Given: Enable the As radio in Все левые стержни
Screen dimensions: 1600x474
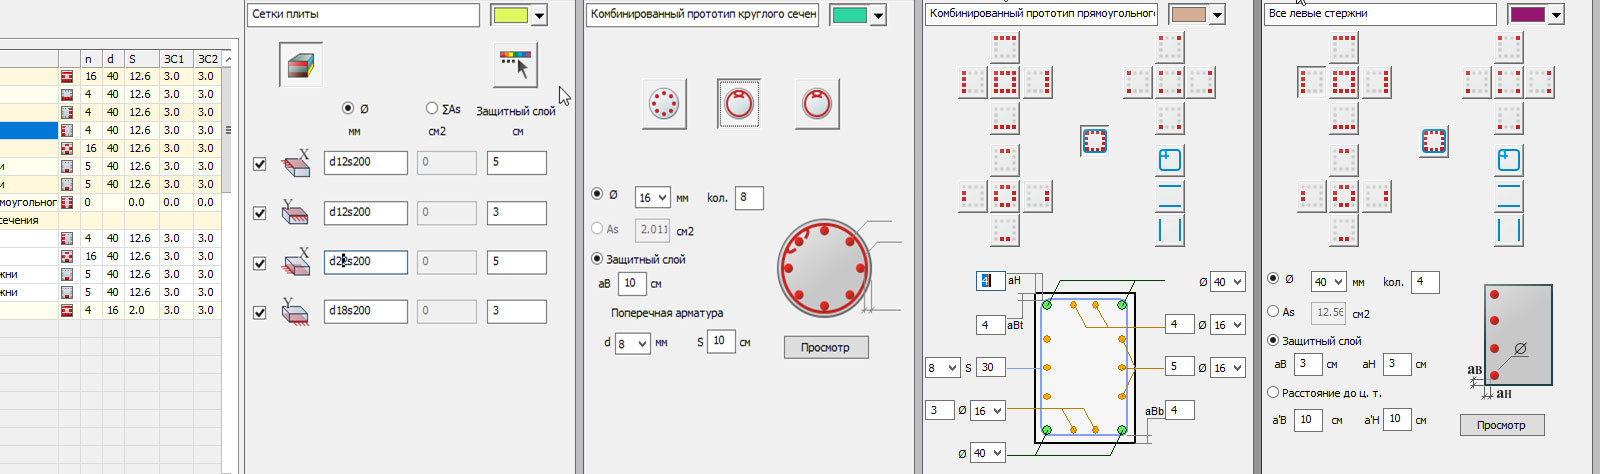Looking at the screenshot, I should click(1273, 312).
